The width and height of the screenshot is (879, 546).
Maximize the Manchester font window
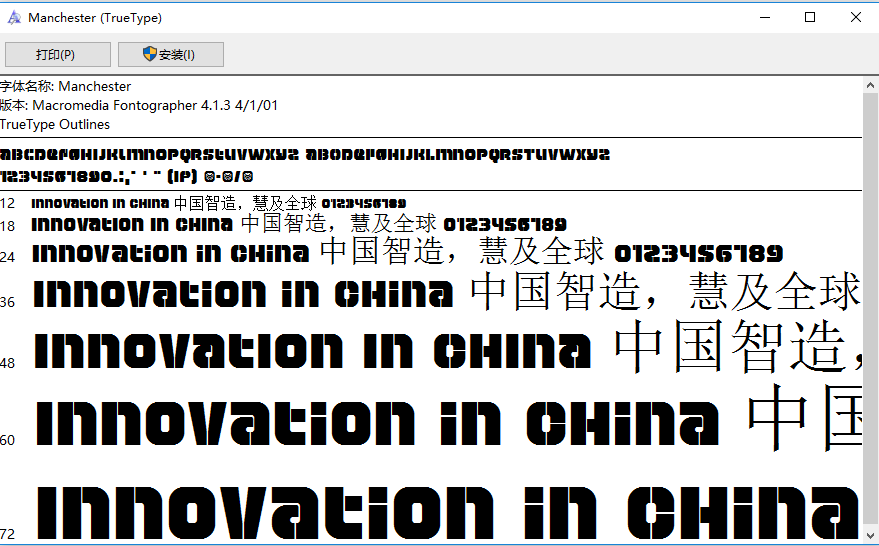pos(810,17)
